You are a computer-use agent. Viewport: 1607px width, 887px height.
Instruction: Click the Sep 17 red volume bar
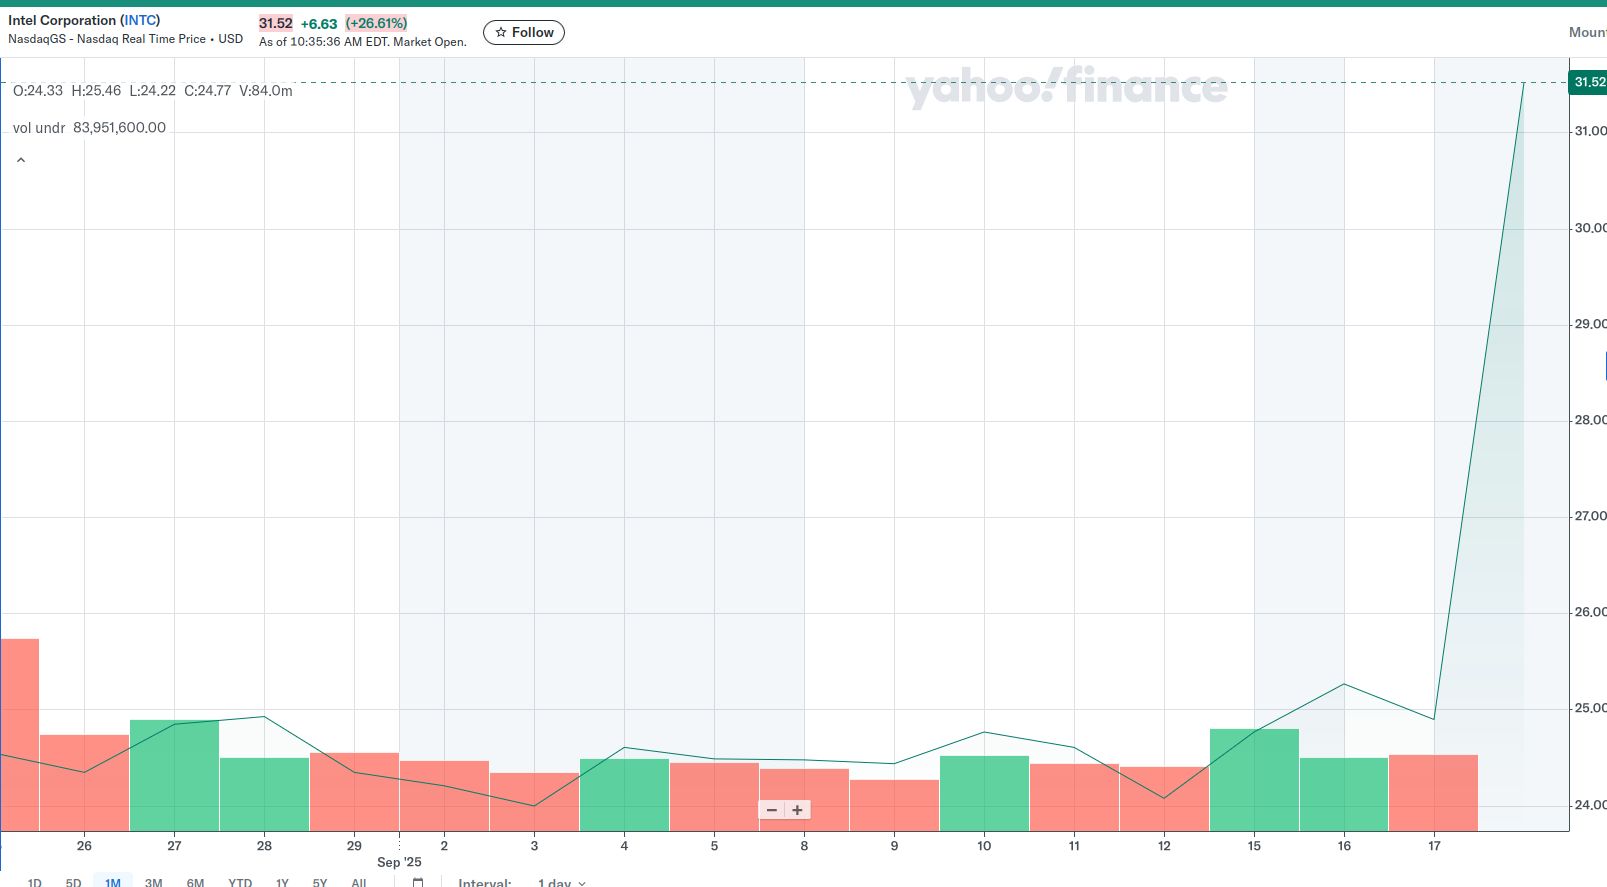point(1433,793)
